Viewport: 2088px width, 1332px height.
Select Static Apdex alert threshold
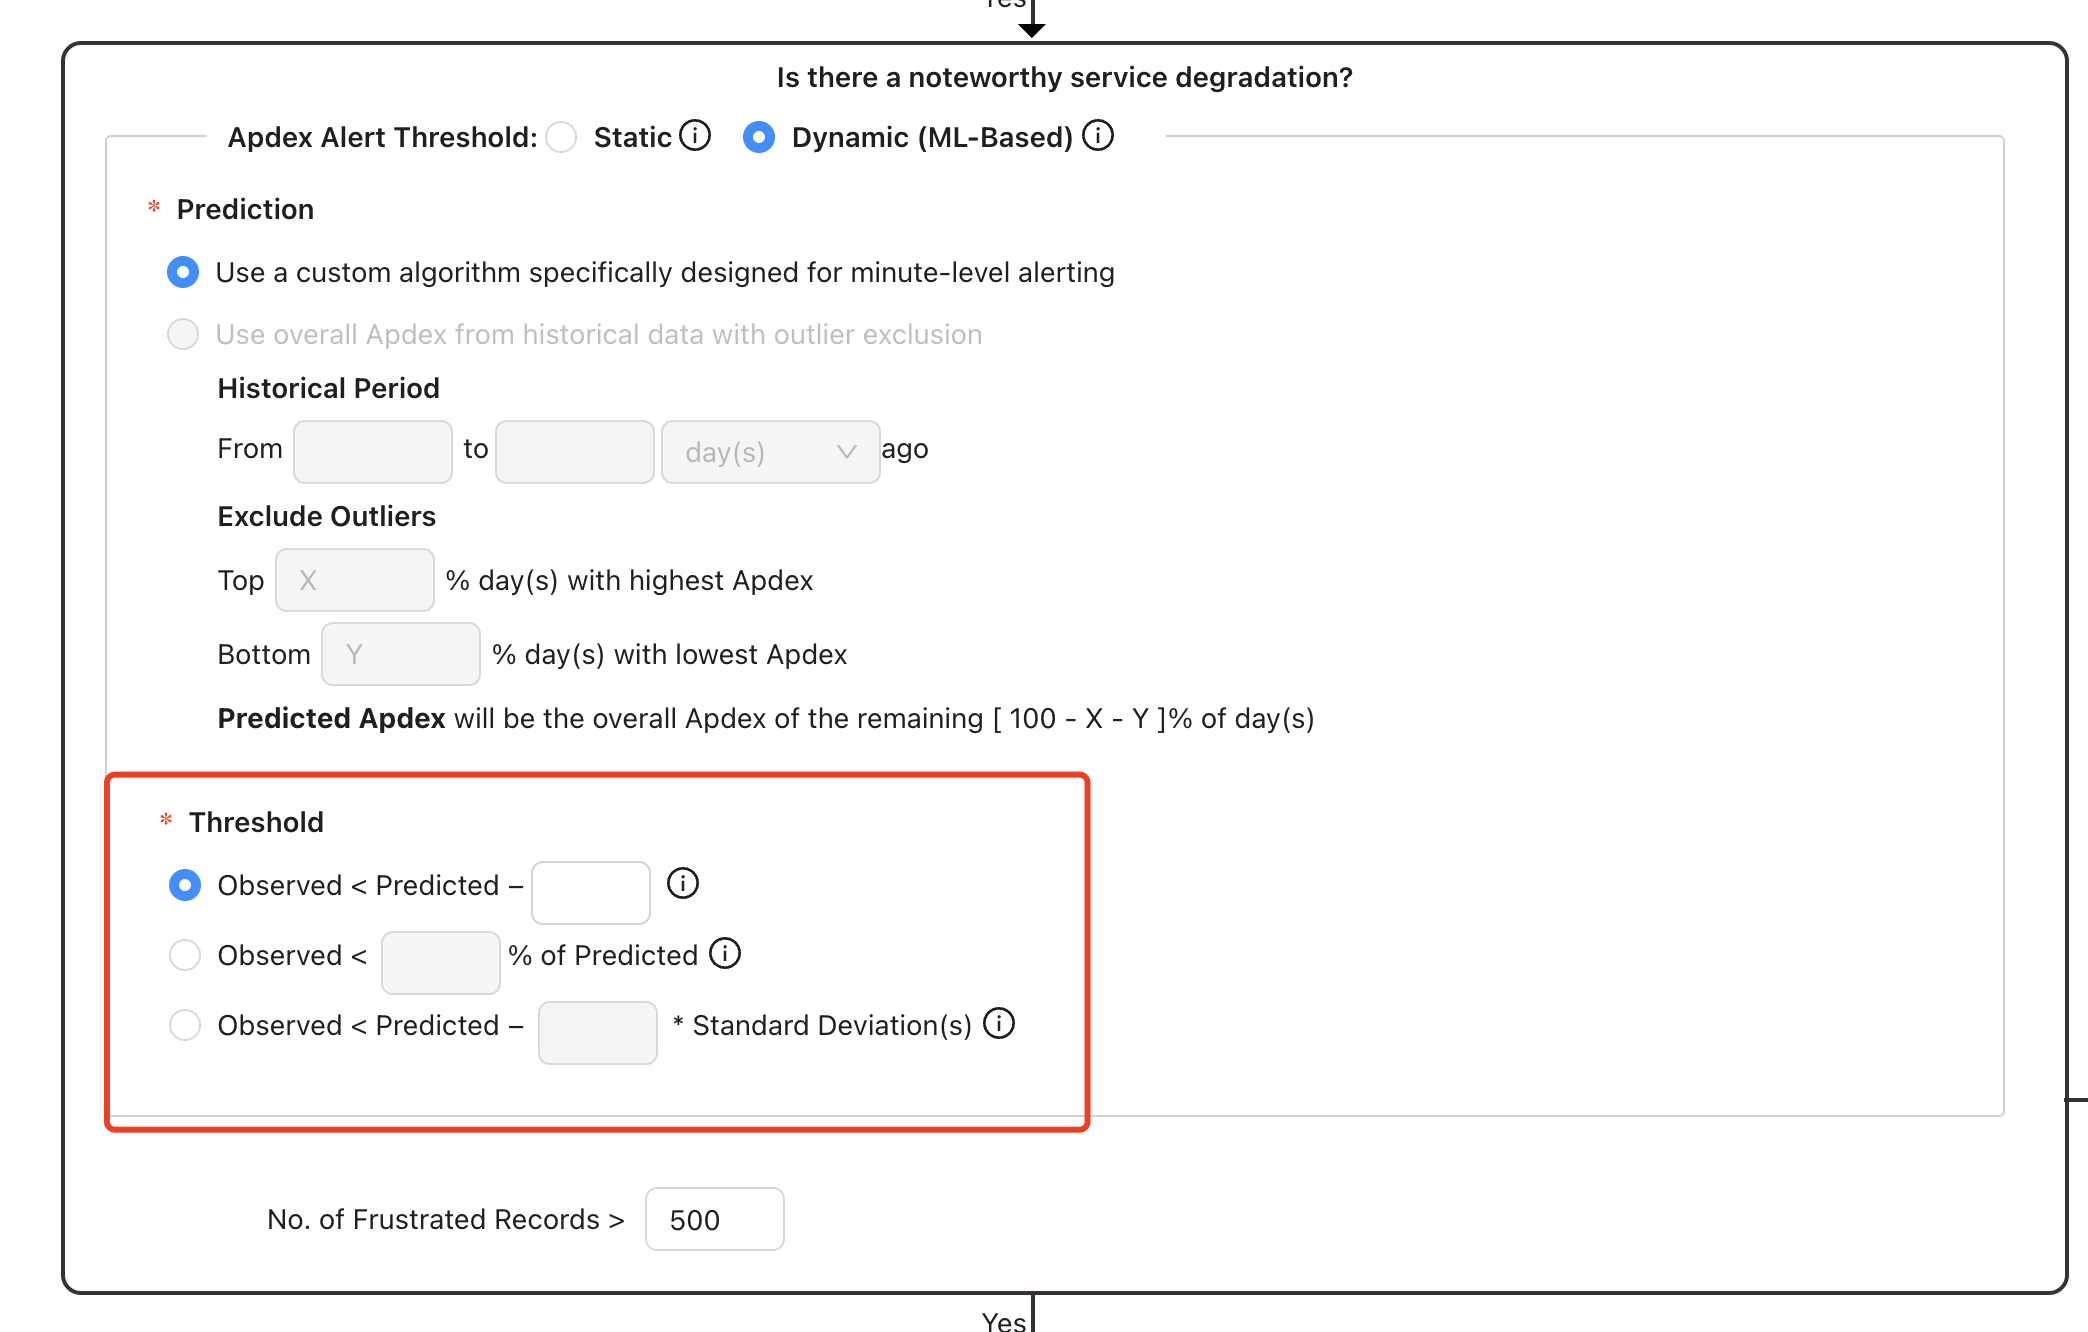point(561,137)
